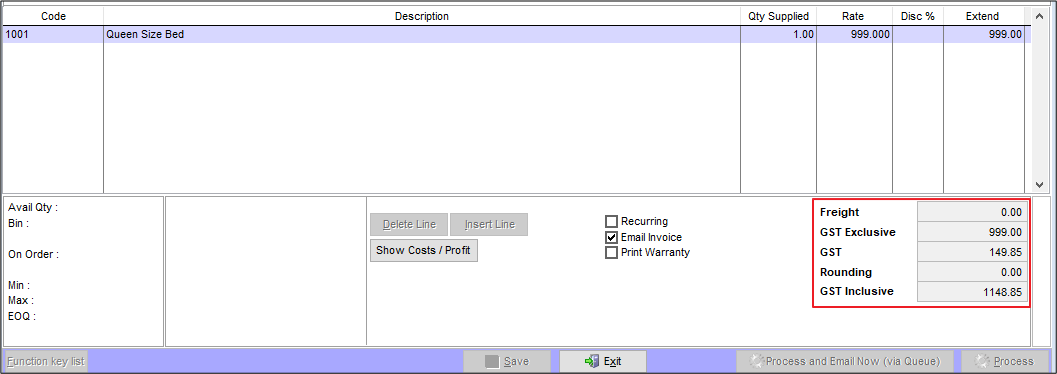The width and height of the screenshot is (1057, 374).
Task: Click the 999.00 Extend cell in the grid
Action: pos(983,34)
